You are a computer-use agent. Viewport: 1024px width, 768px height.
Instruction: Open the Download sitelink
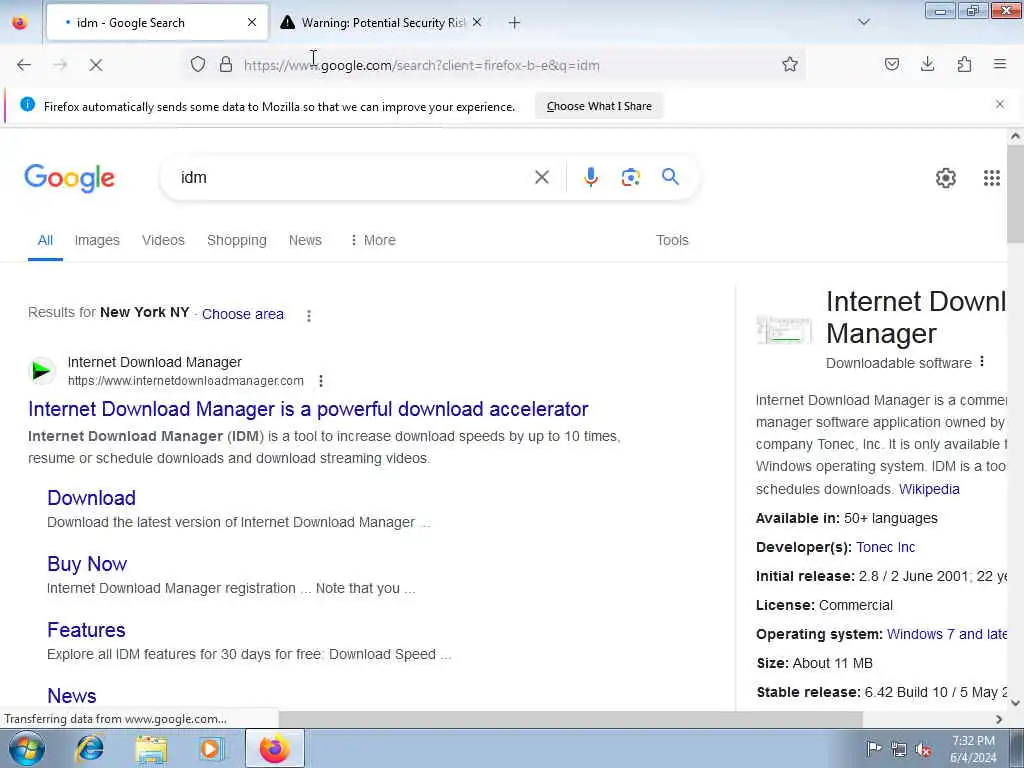coord(91,498)
